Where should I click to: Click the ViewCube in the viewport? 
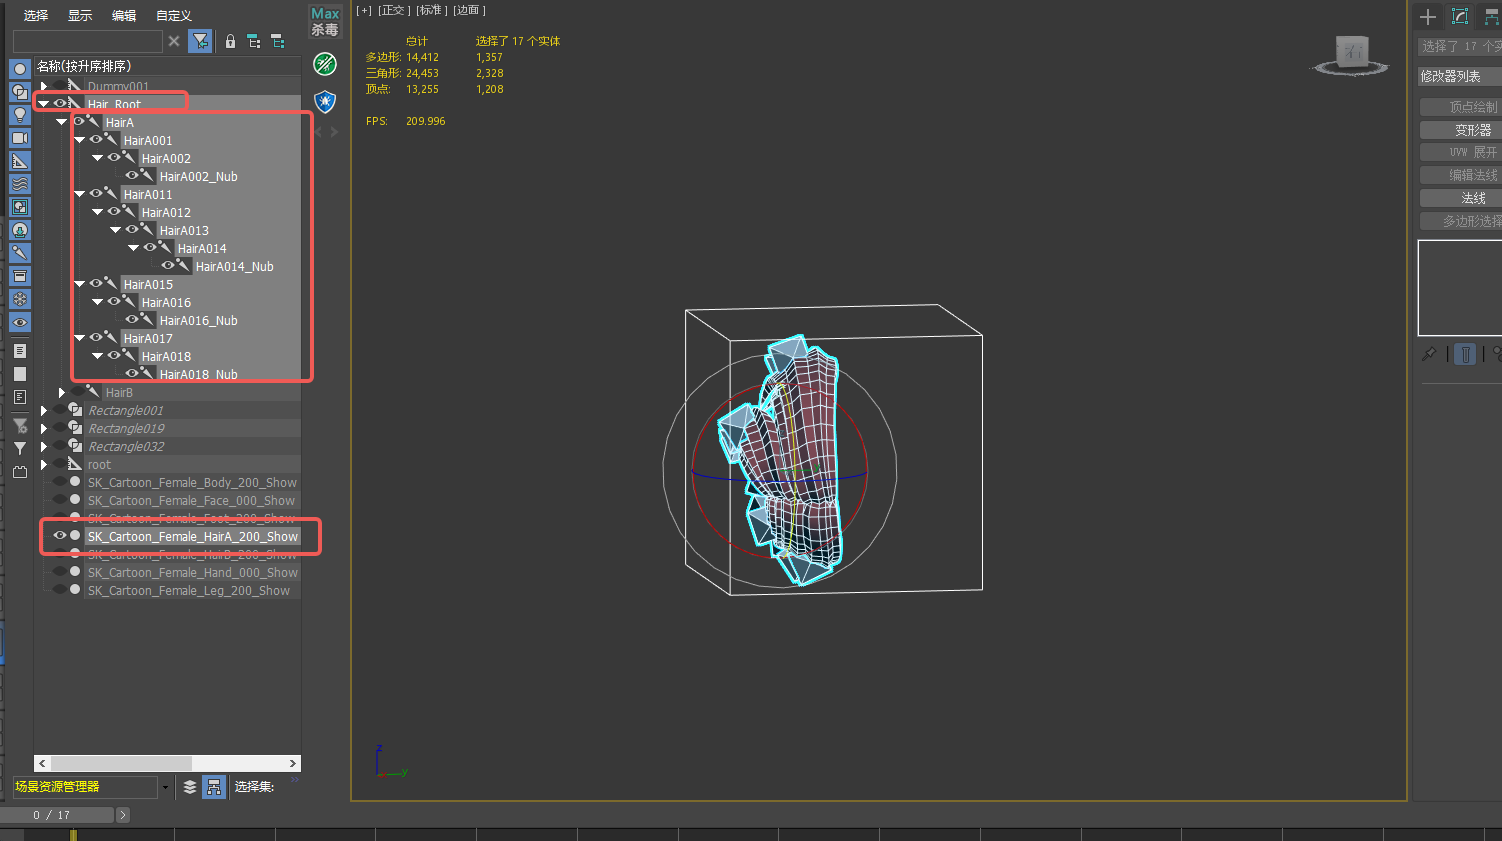pyautogui.click(x=1351, y=54)
